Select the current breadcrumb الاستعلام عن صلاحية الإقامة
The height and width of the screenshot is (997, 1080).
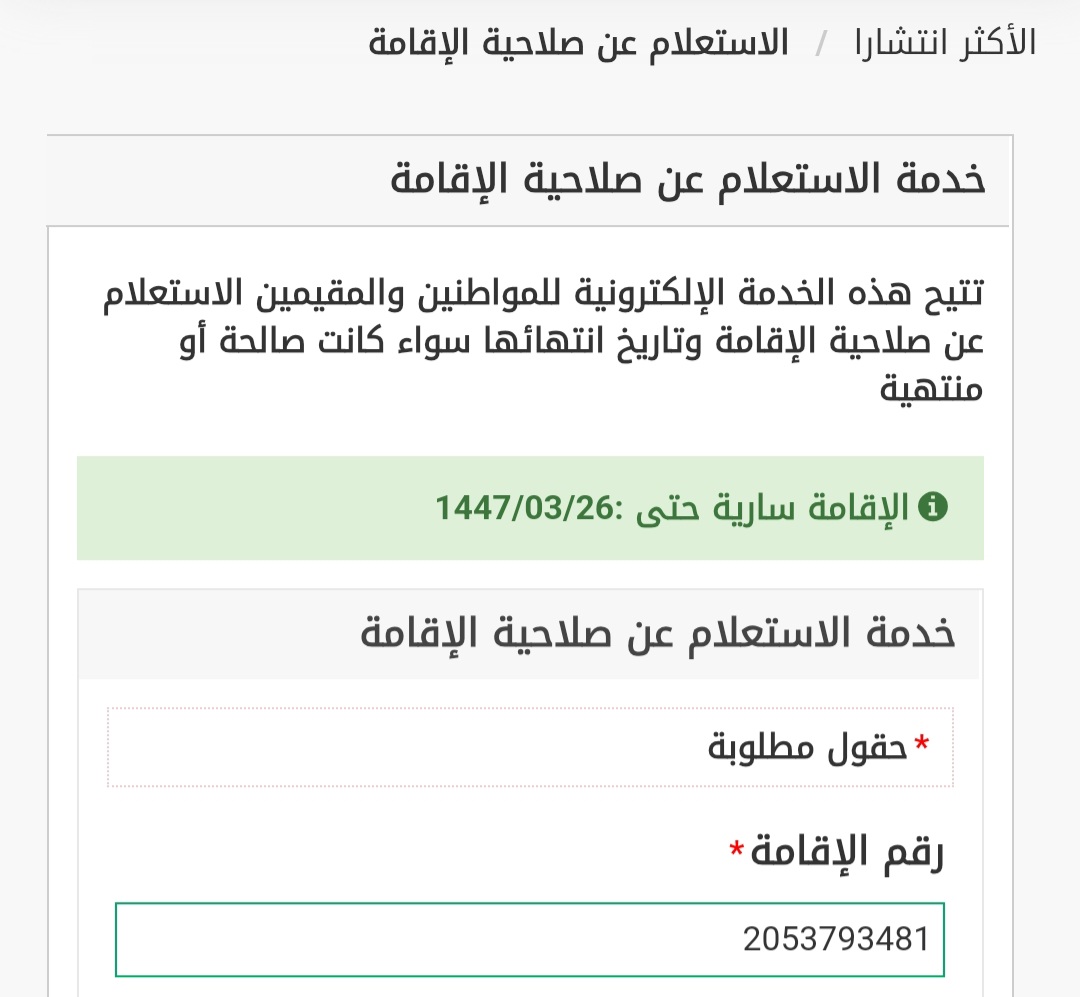point(578,44)
